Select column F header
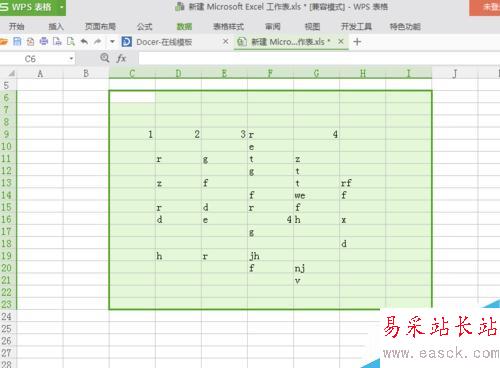 coord(270,73)
